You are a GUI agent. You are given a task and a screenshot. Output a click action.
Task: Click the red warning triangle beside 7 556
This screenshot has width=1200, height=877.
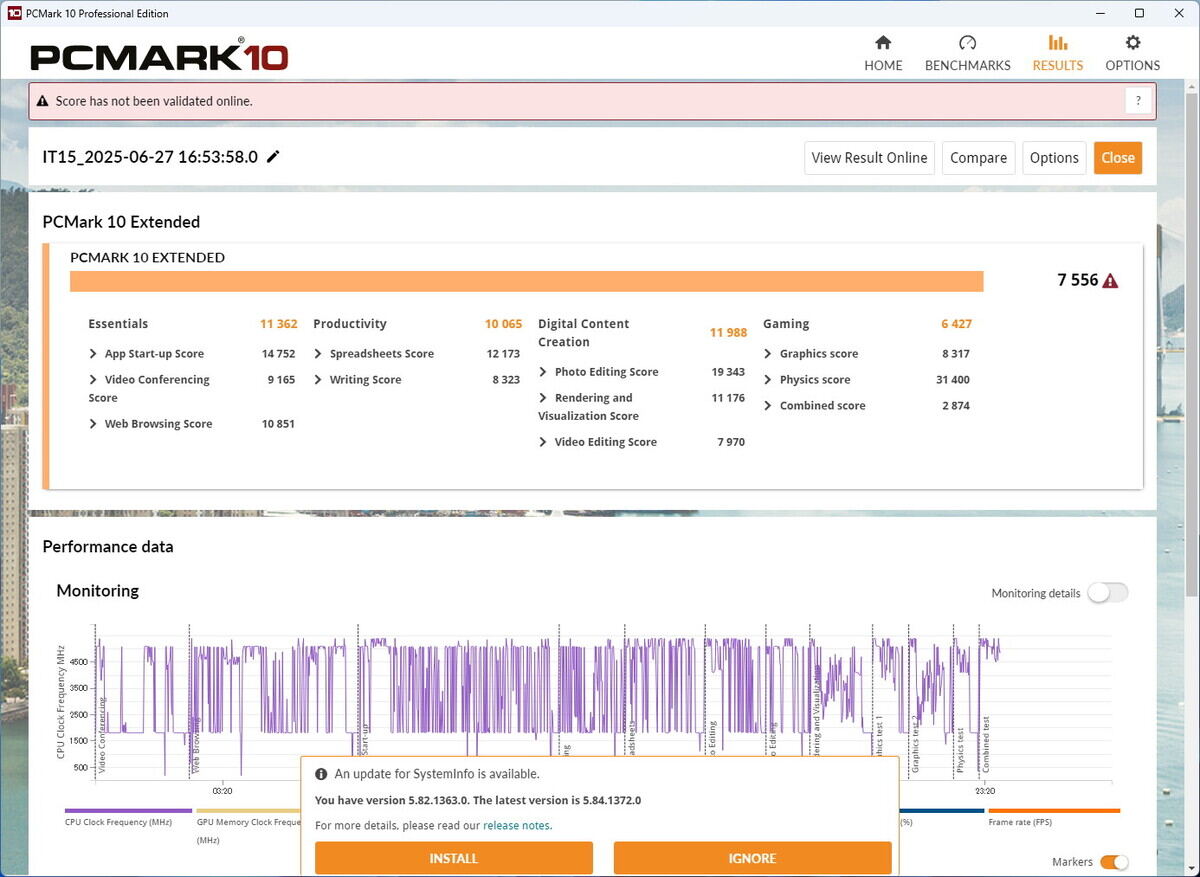1110,281
